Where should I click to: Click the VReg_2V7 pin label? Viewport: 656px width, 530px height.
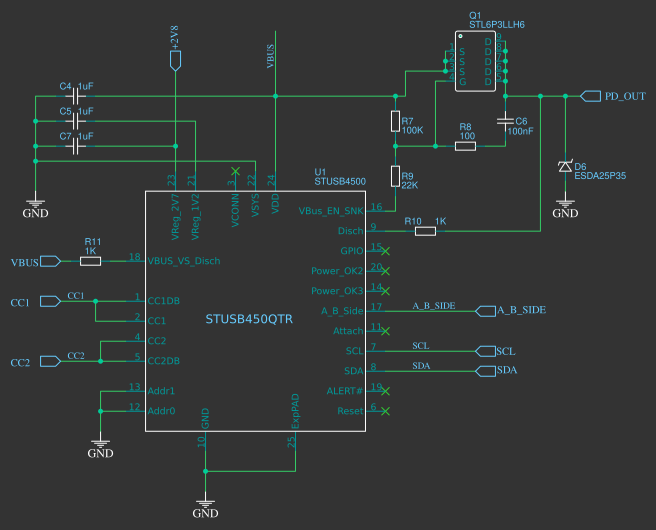tap(175, 217)
